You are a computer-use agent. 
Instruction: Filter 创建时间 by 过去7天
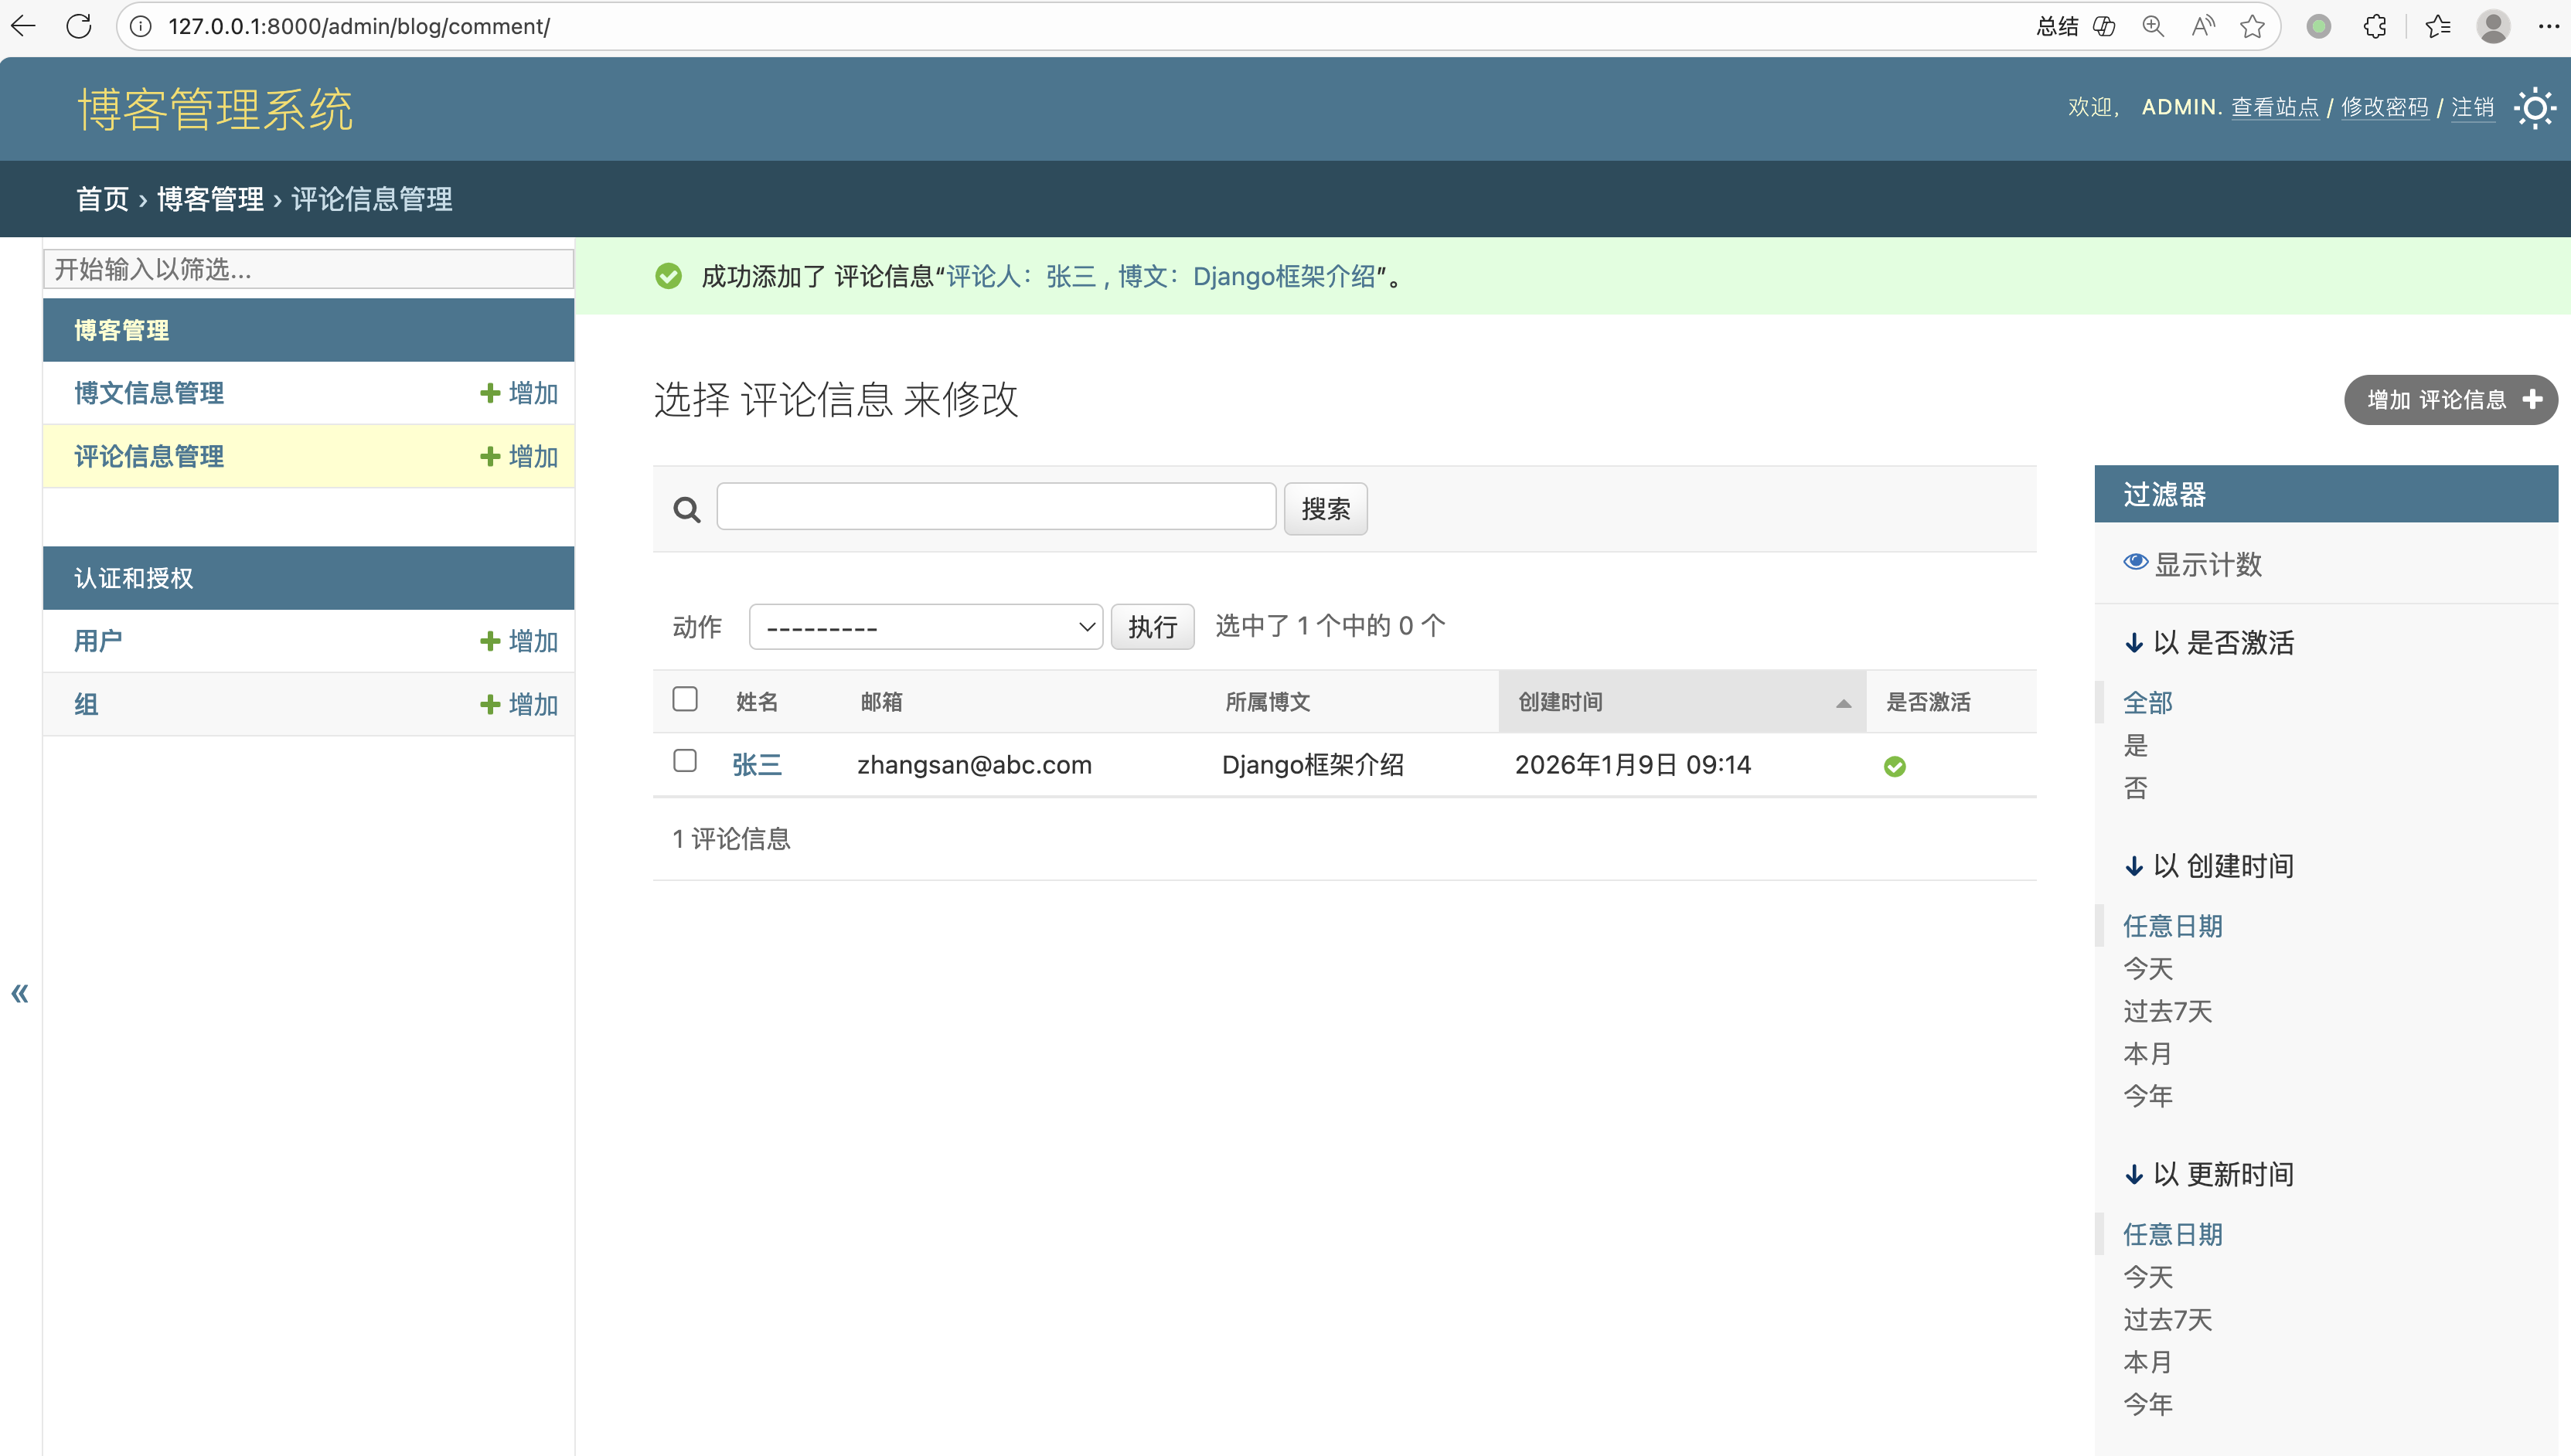(2167, 1011)
